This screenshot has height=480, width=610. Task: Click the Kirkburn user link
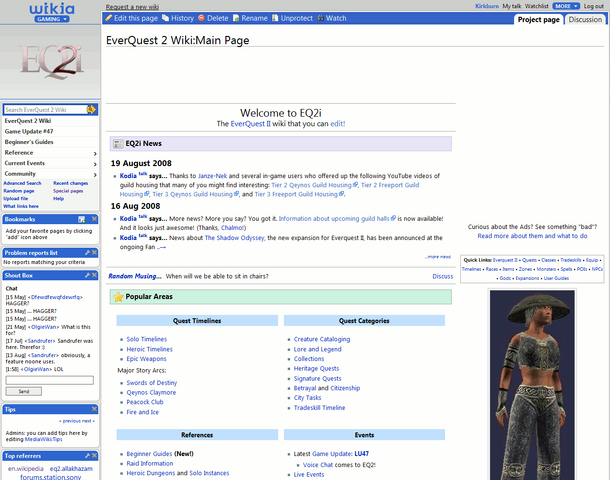[487, 6]
